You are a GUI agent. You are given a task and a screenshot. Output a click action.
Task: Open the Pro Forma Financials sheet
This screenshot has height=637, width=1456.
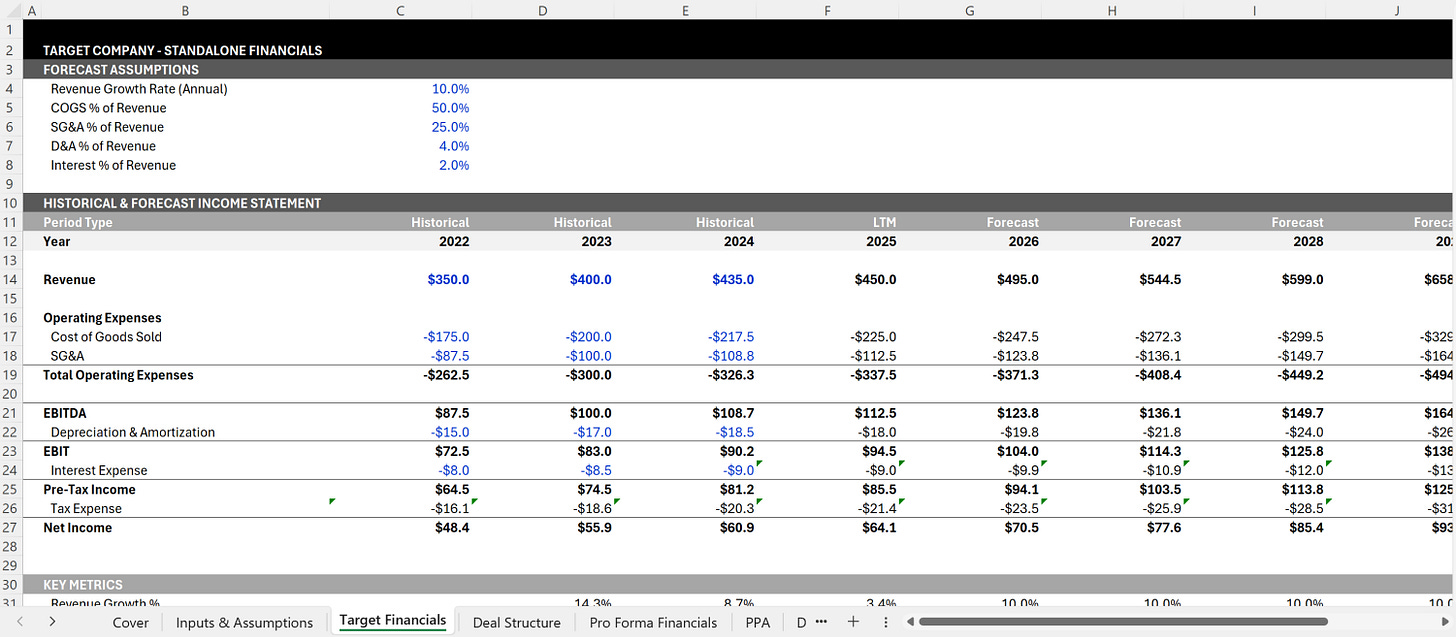point(652,622)
